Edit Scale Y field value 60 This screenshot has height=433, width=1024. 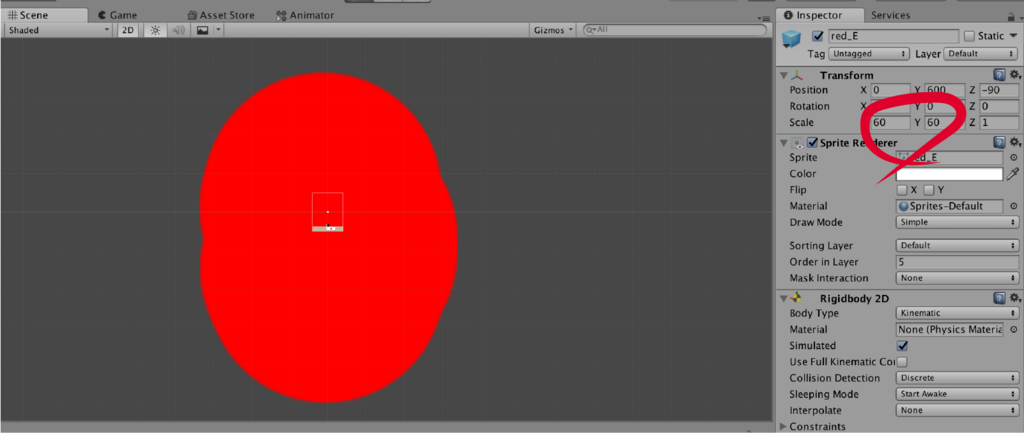click(x=944, y=122)
